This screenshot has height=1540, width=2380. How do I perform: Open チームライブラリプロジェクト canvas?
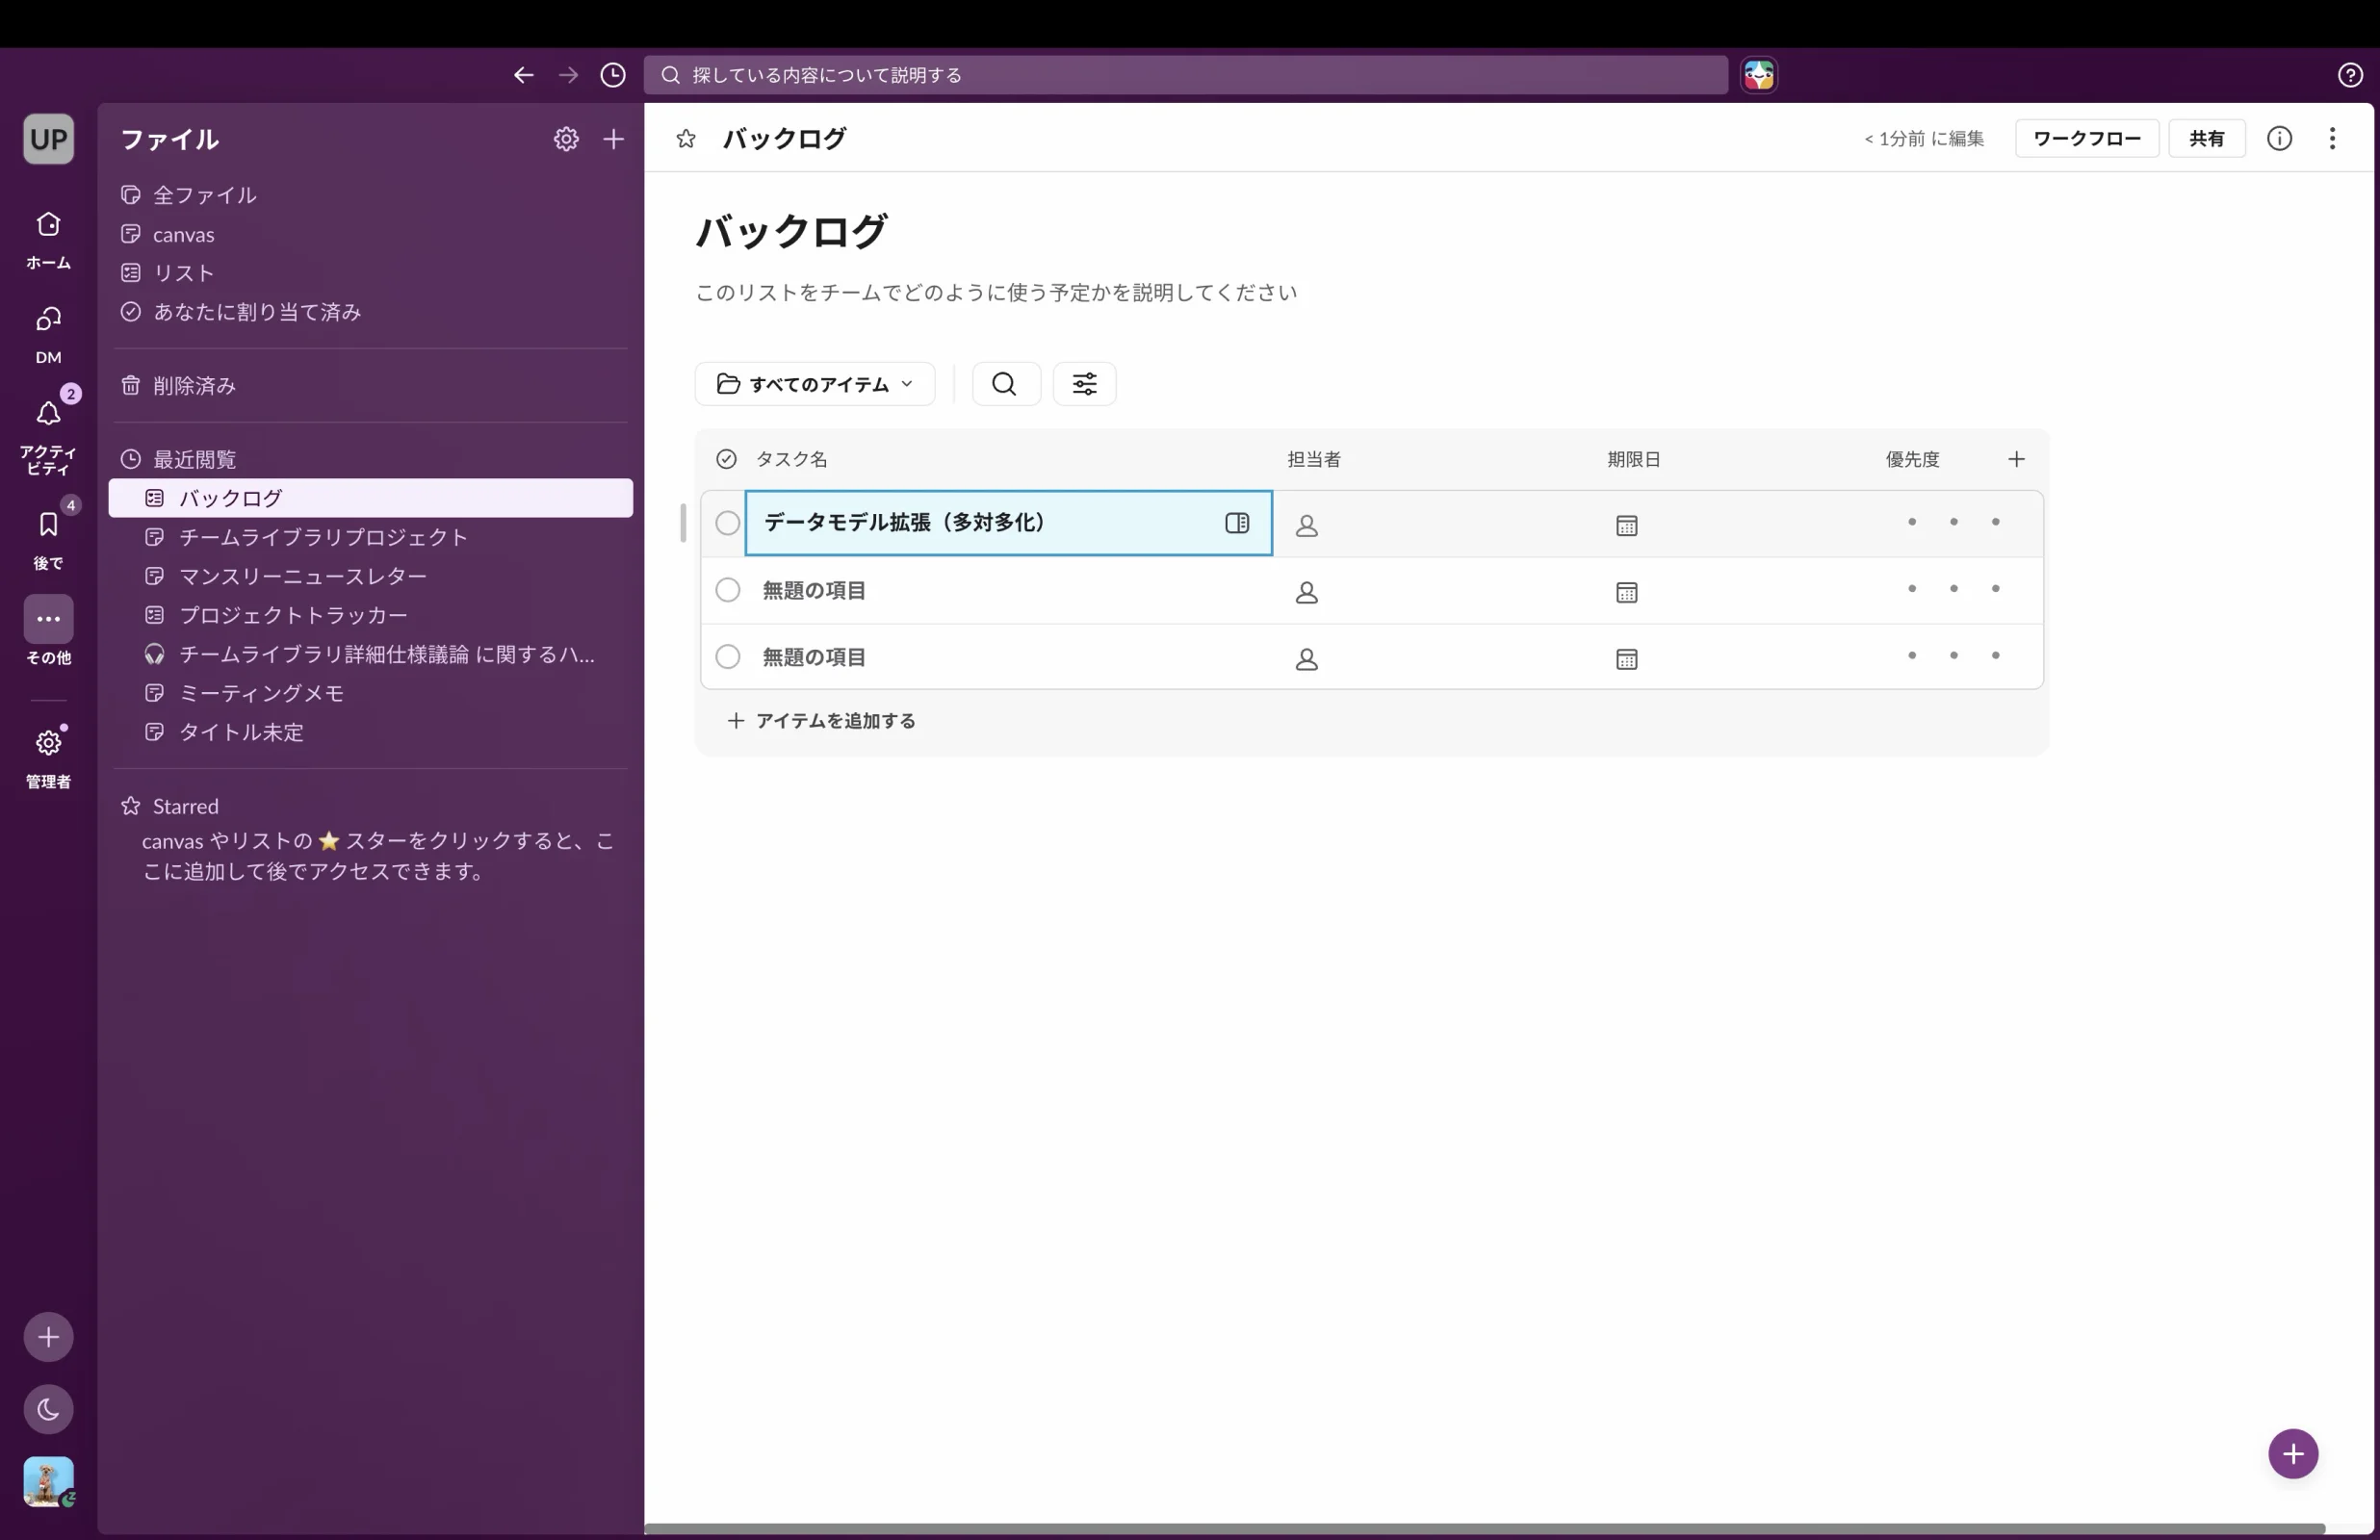[370, 537]
